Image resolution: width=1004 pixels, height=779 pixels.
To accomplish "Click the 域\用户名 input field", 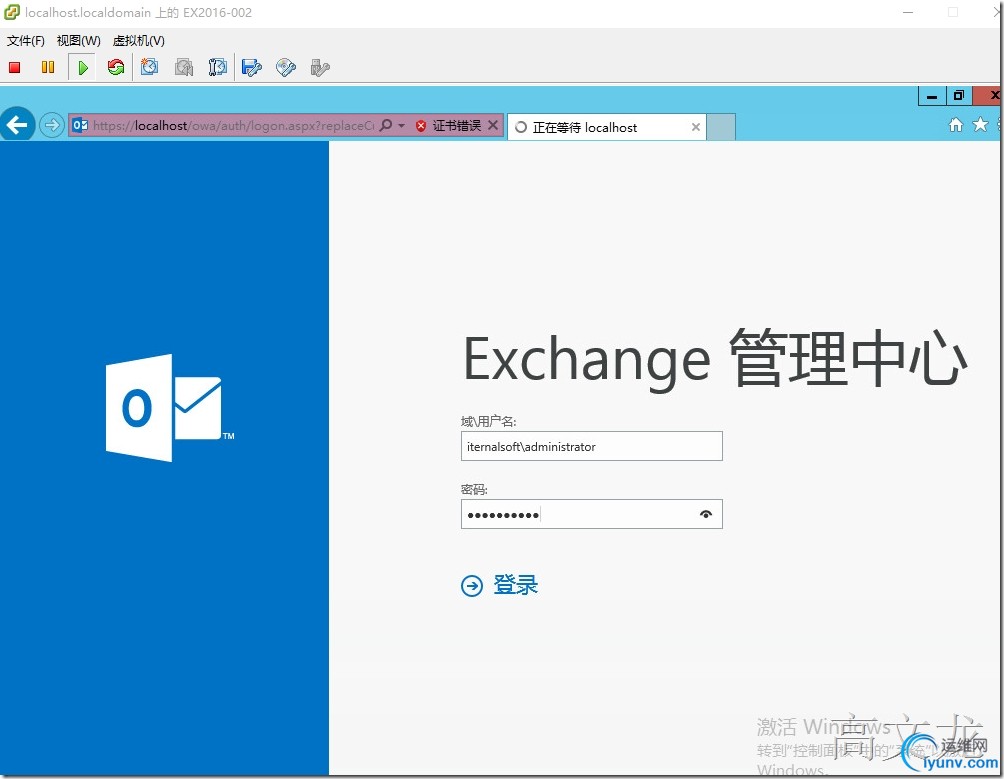I will (x=592, y=446).
